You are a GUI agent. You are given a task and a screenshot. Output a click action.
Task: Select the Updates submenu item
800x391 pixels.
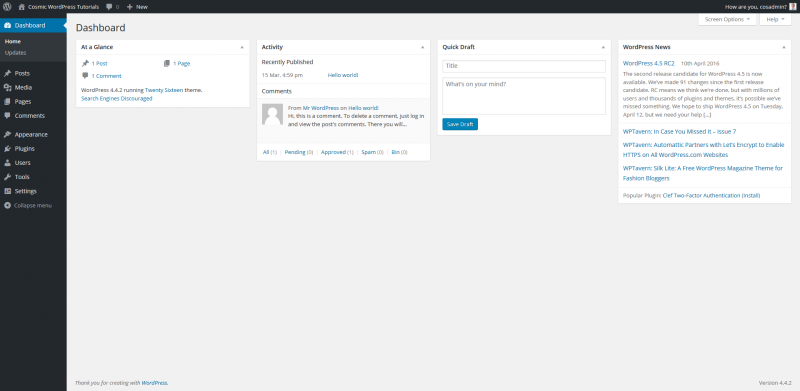coord(15,53)
